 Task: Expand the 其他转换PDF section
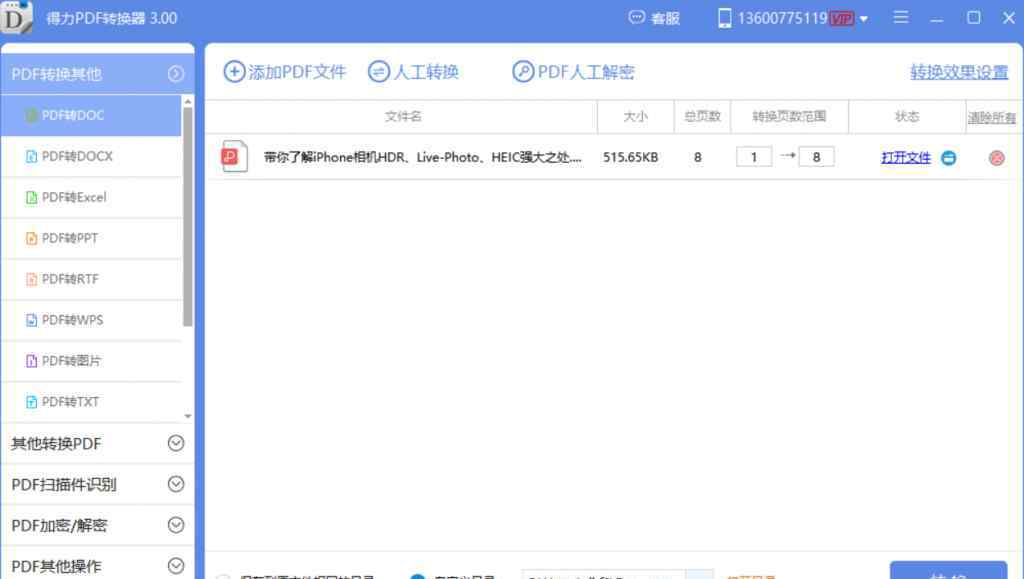point(176,443)
